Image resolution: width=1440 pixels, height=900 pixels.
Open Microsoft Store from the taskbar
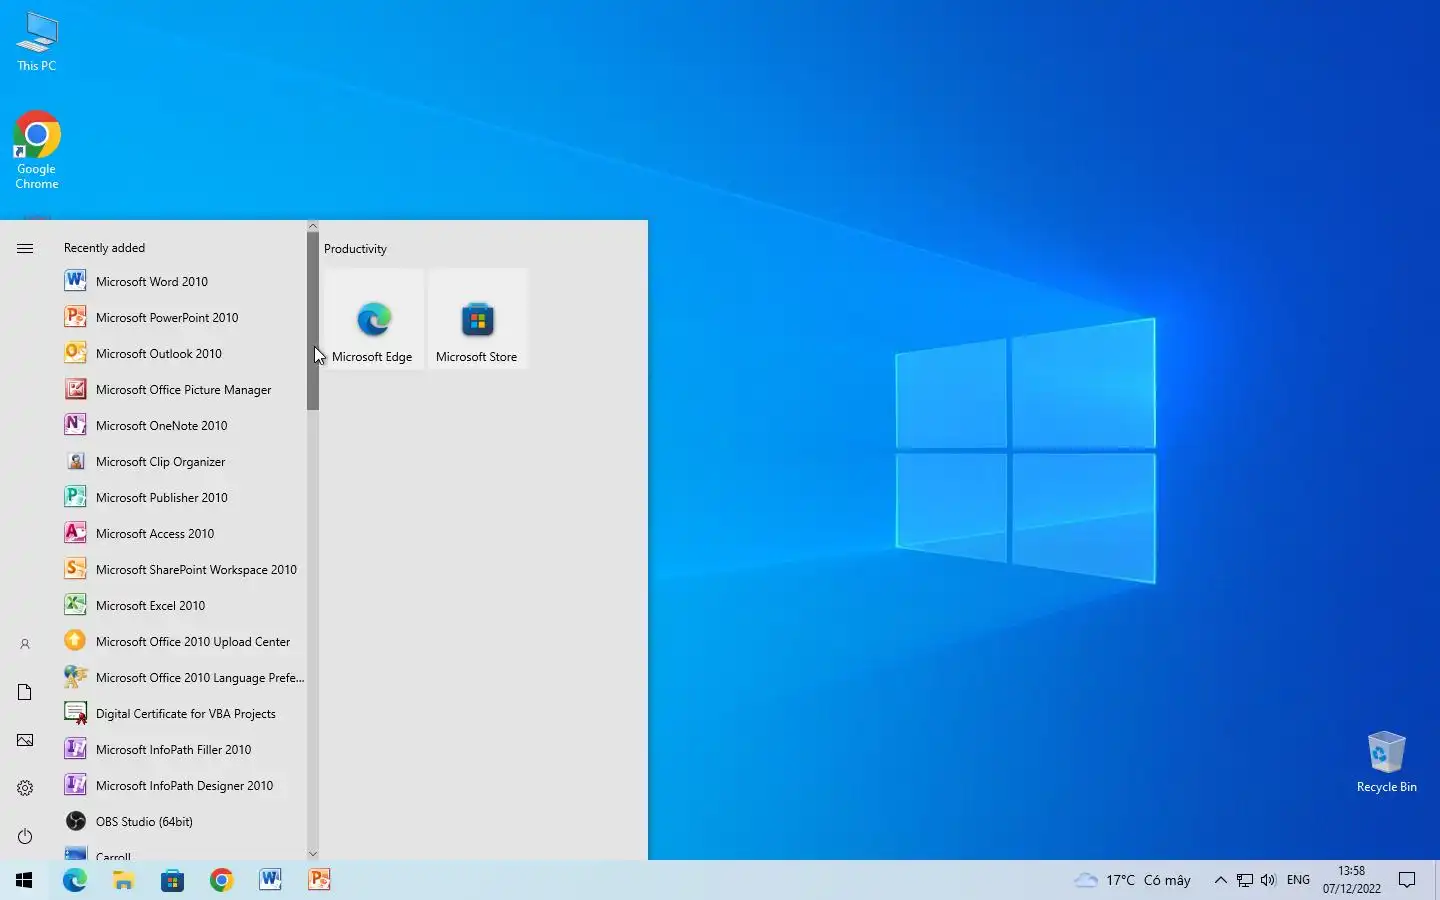[x=173, y=880]
